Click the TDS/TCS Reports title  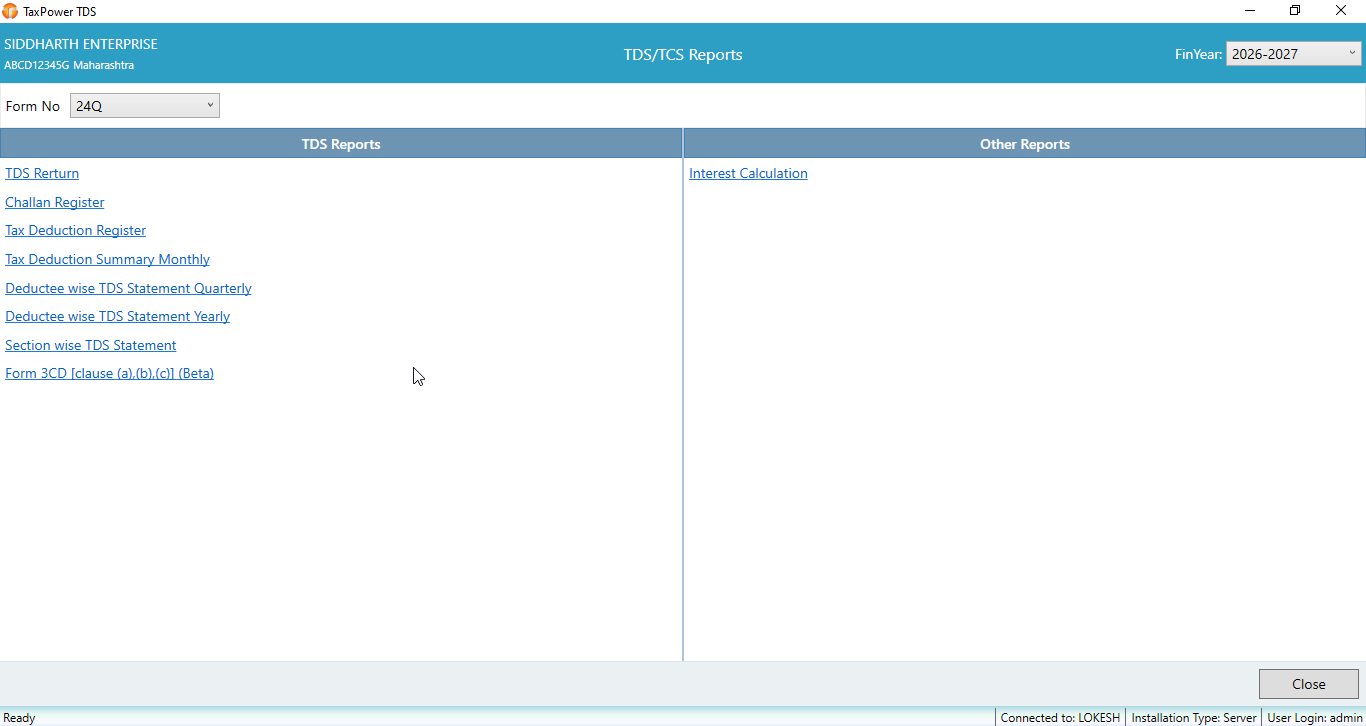(683, 54)
